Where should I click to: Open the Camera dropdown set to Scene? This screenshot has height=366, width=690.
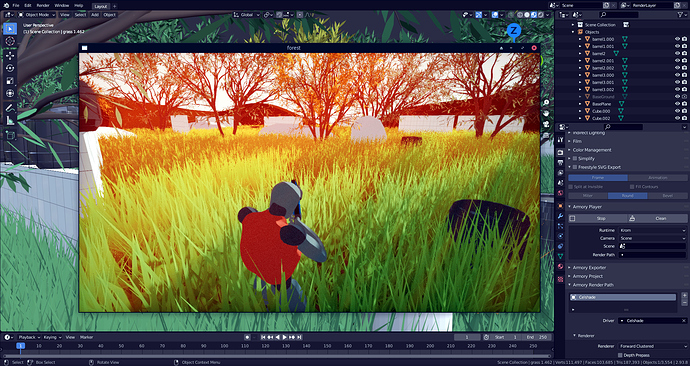pyautogui.click(x=652, y=238)
